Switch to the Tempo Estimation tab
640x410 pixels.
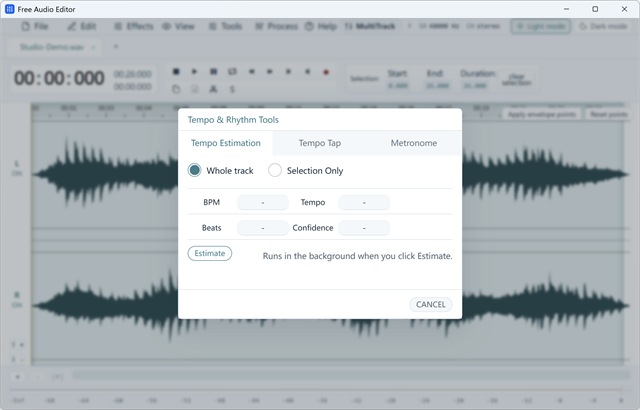(226, 143)
